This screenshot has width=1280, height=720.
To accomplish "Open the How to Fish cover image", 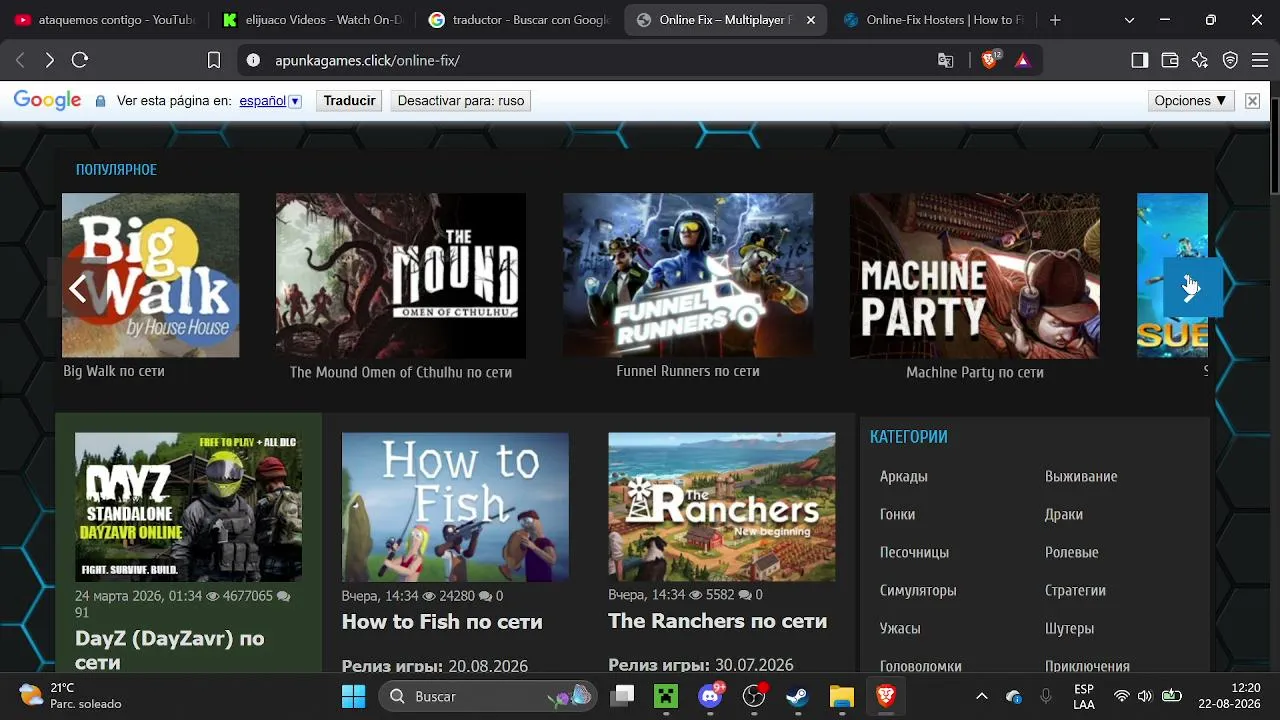I will coord(455,507).
